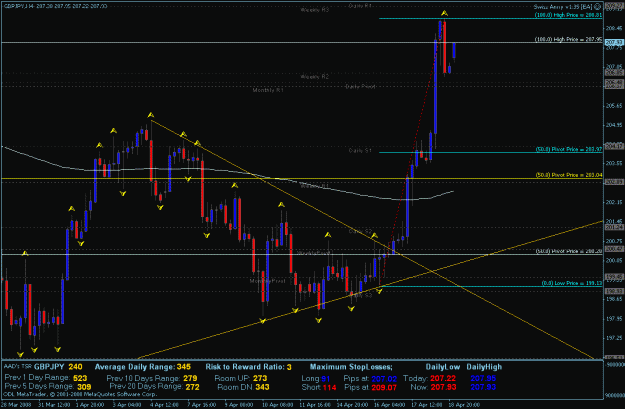Click the 'Daily Pivot' level label
Screen dimensions: 625x409
pos(360,87)
